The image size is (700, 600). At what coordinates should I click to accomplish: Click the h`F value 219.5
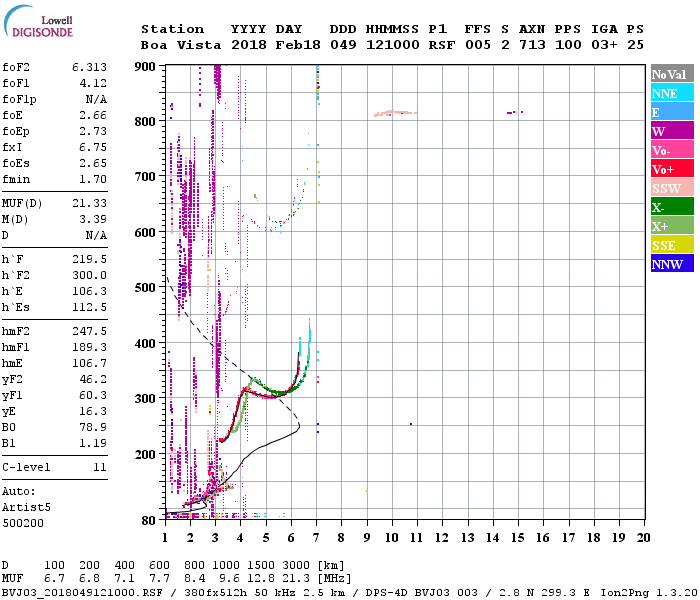point(89,259)
